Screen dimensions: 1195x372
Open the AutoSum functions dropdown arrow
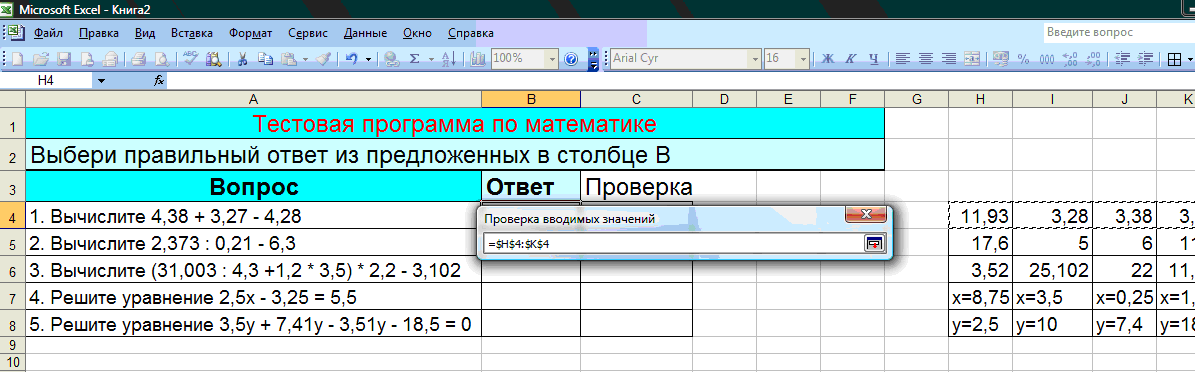(x=431, y=59)
